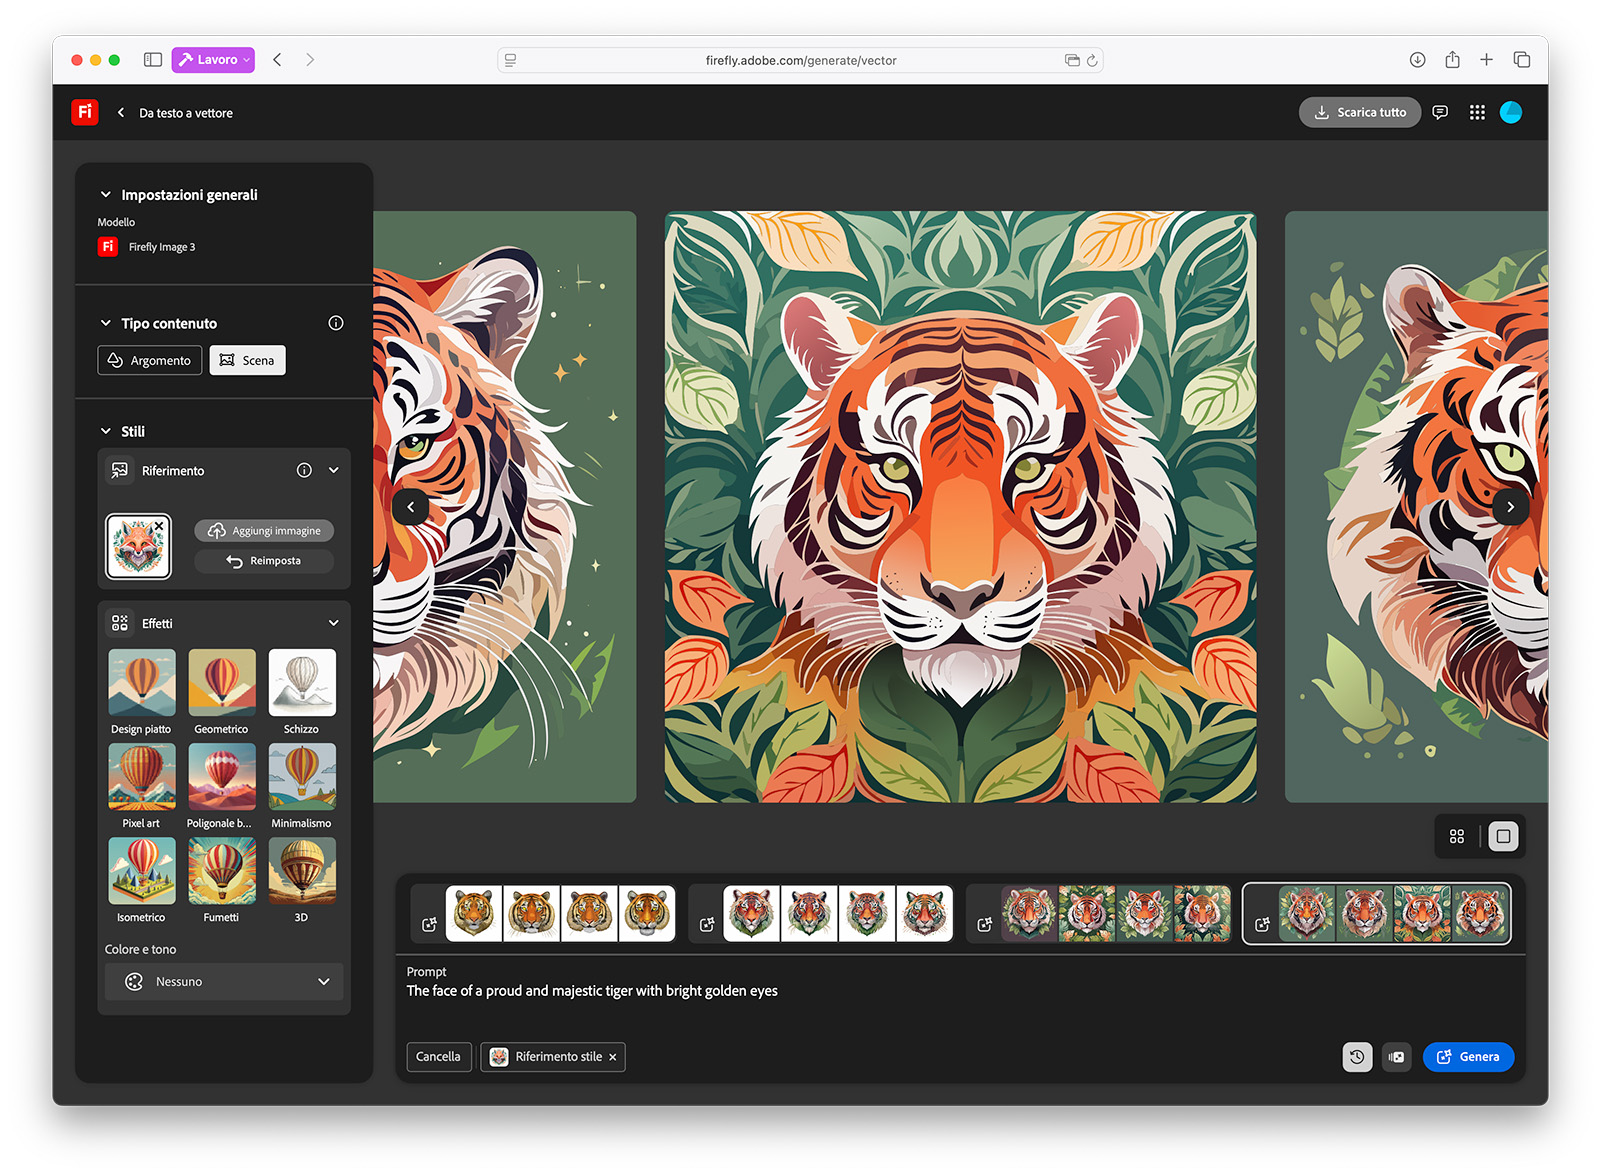Collapse the Impostazioni generali section
Image resolution: width=1600 pixels, height=1174 pixels.
click(106, 194)
